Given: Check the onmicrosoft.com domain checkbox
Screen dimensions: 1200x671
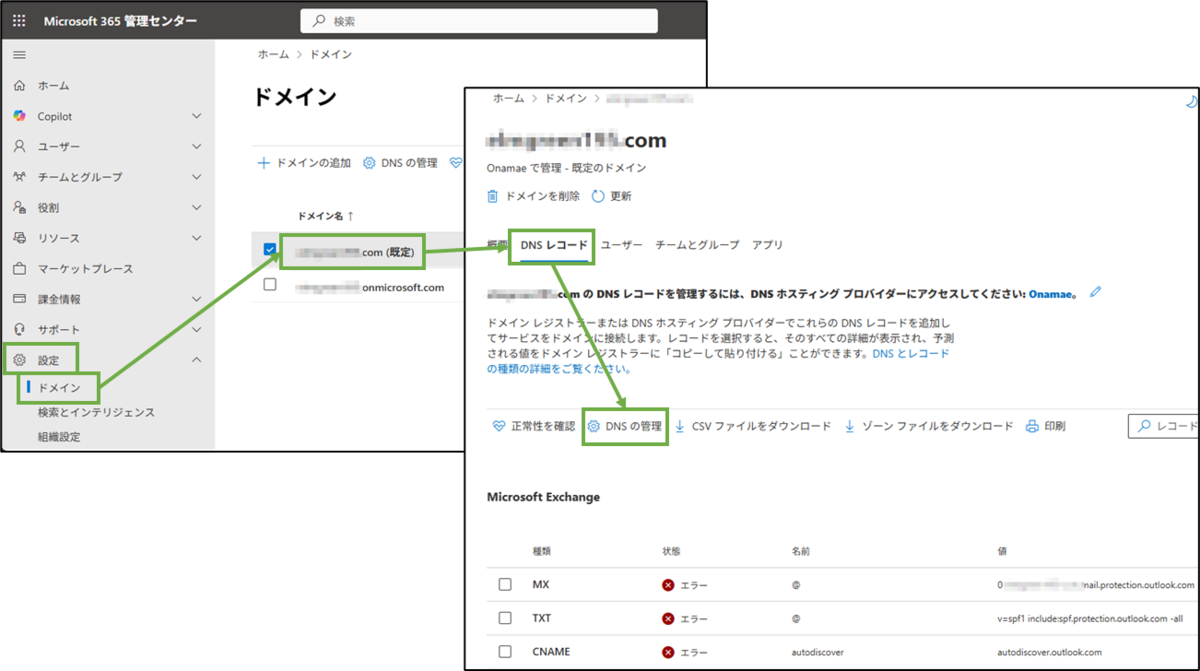Looking at the screenshot, I should click(270, 285).
